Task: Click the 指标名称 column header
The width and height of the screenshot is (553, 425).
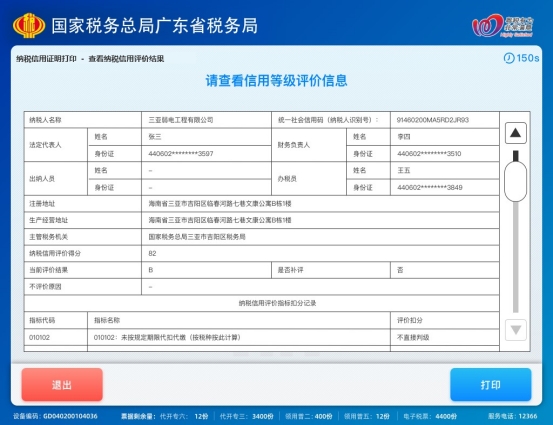Action: pos(239,320)
